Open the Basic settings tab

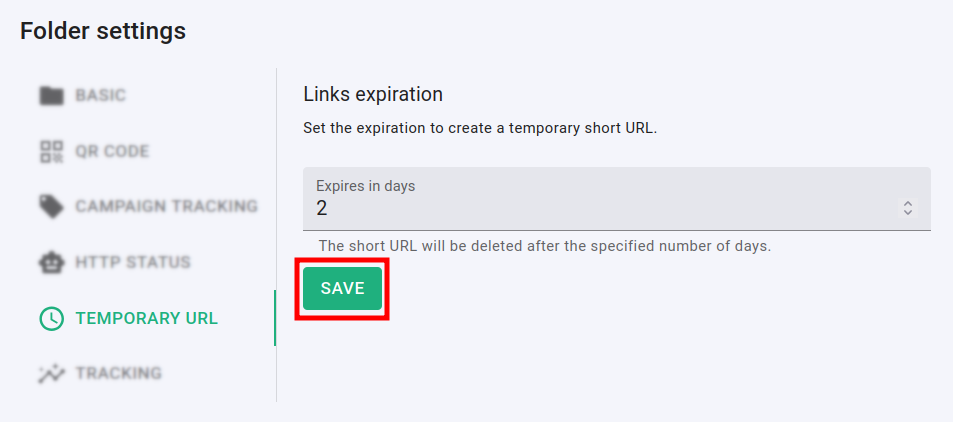click(101, 96)
